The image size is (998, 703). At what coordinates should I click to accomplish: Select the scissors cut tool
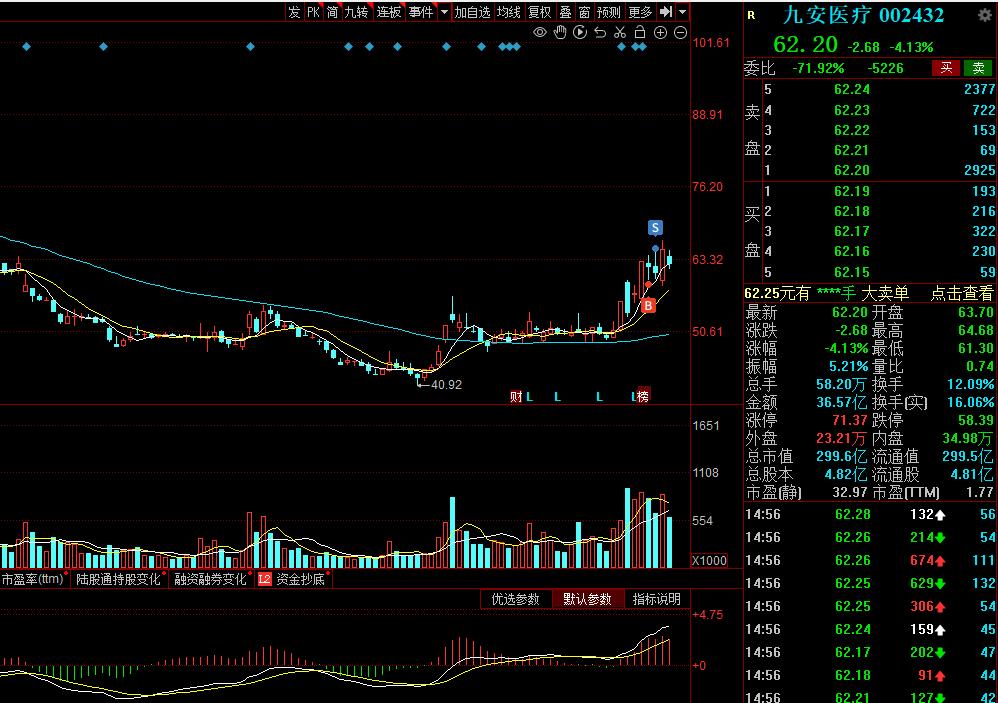[x=620, y=33]
